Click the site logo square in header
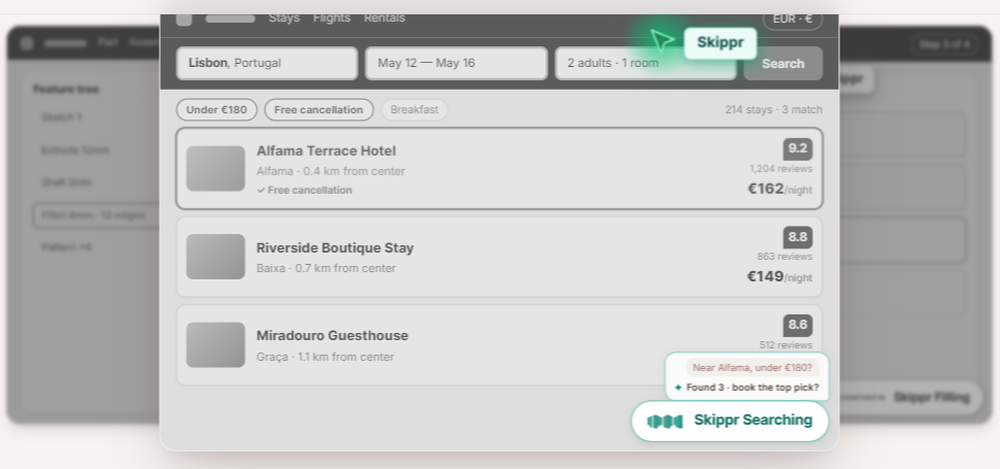Image resolution: width=1000 pixels, height=469 pixels. (x=184, y=19)
